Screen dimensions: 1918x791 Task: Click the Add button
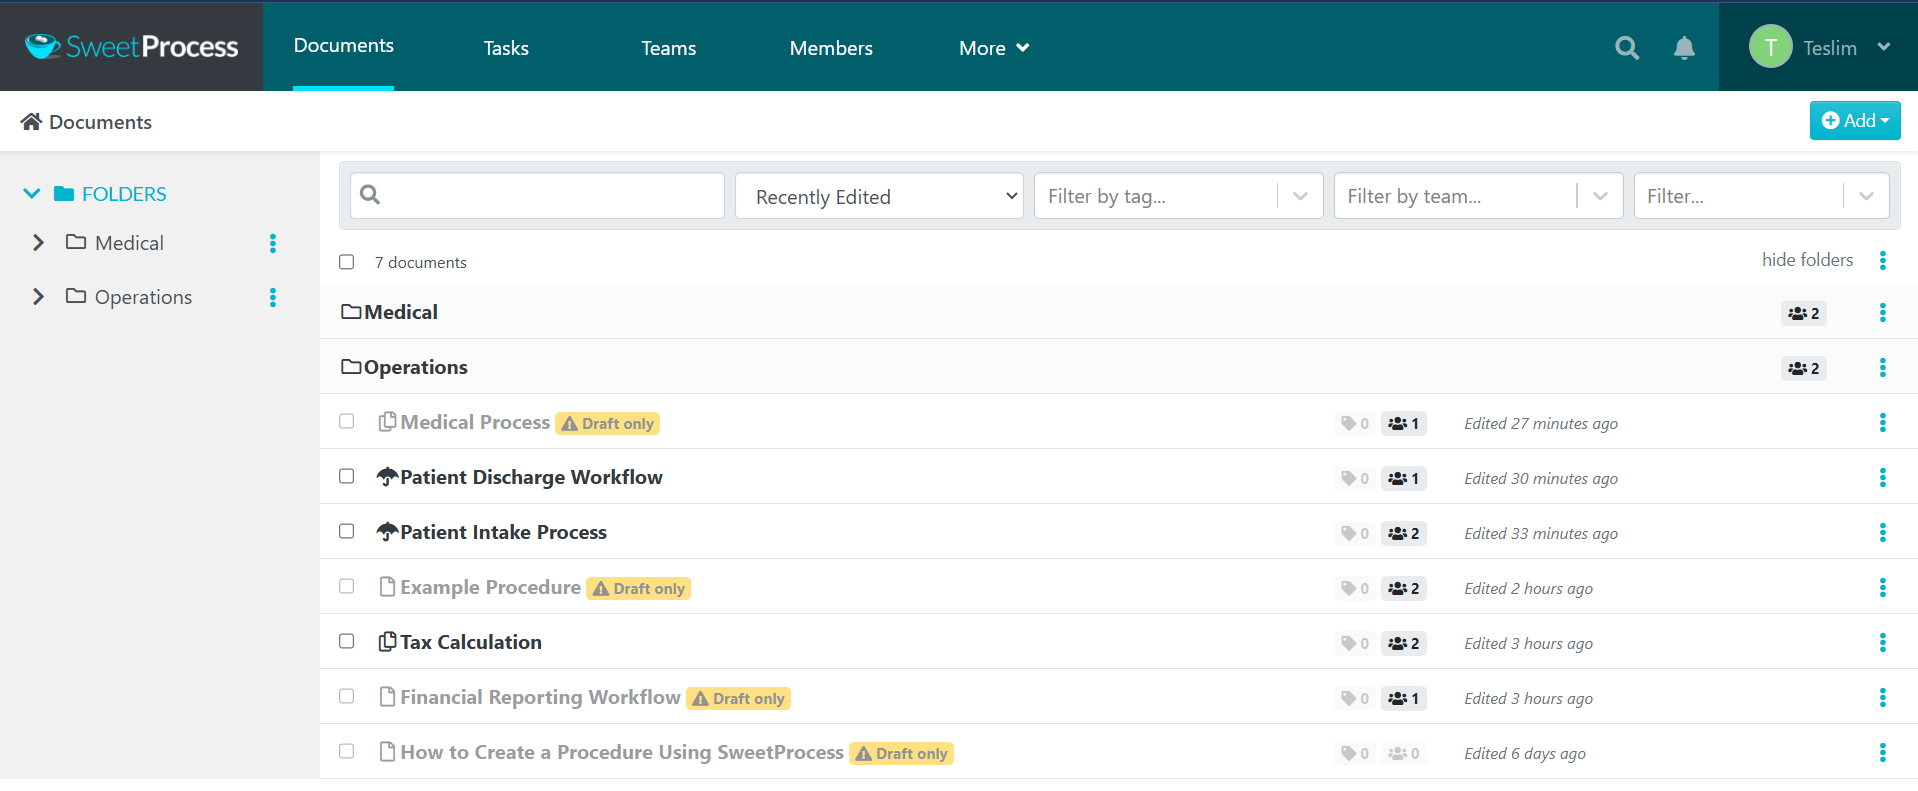(1854, 121)
